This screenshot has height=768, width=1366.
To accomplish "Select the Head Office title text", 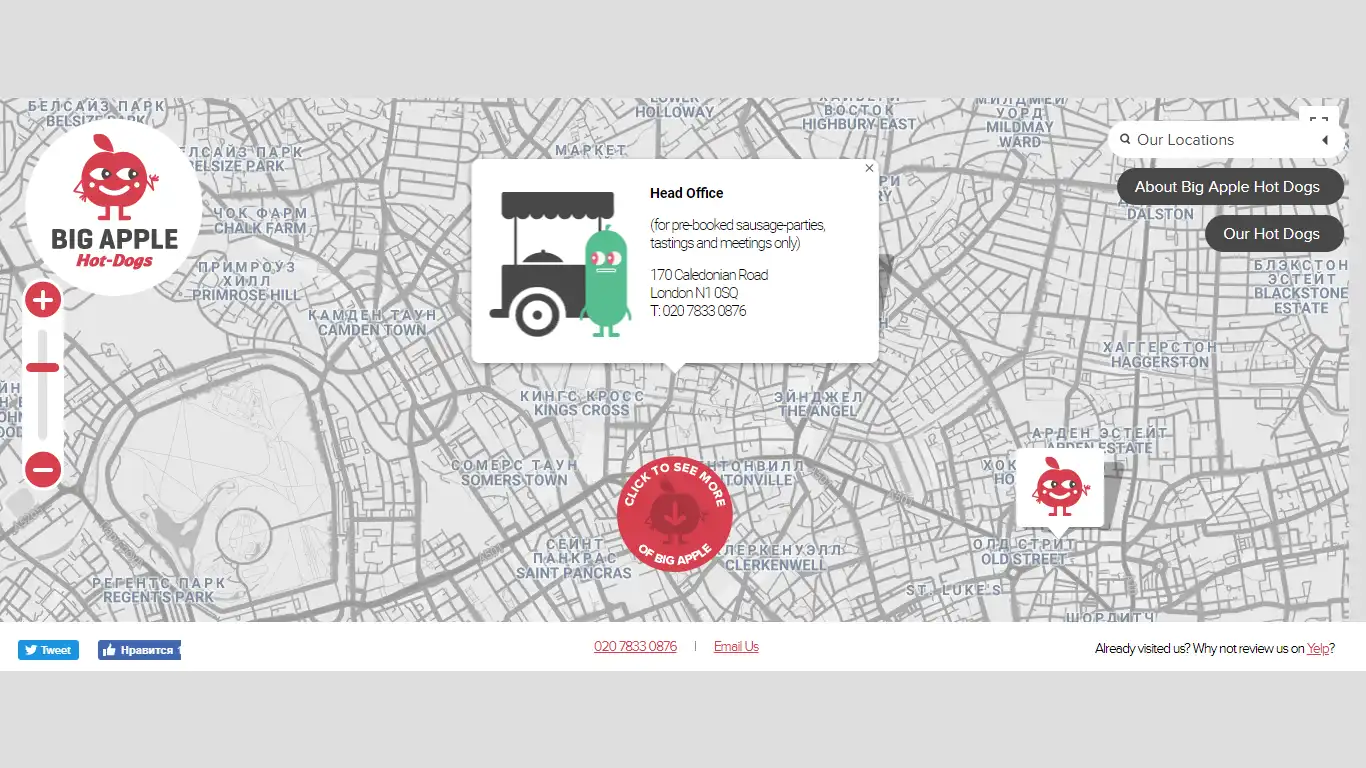I will pyautogui.click(x=686, y=193).
